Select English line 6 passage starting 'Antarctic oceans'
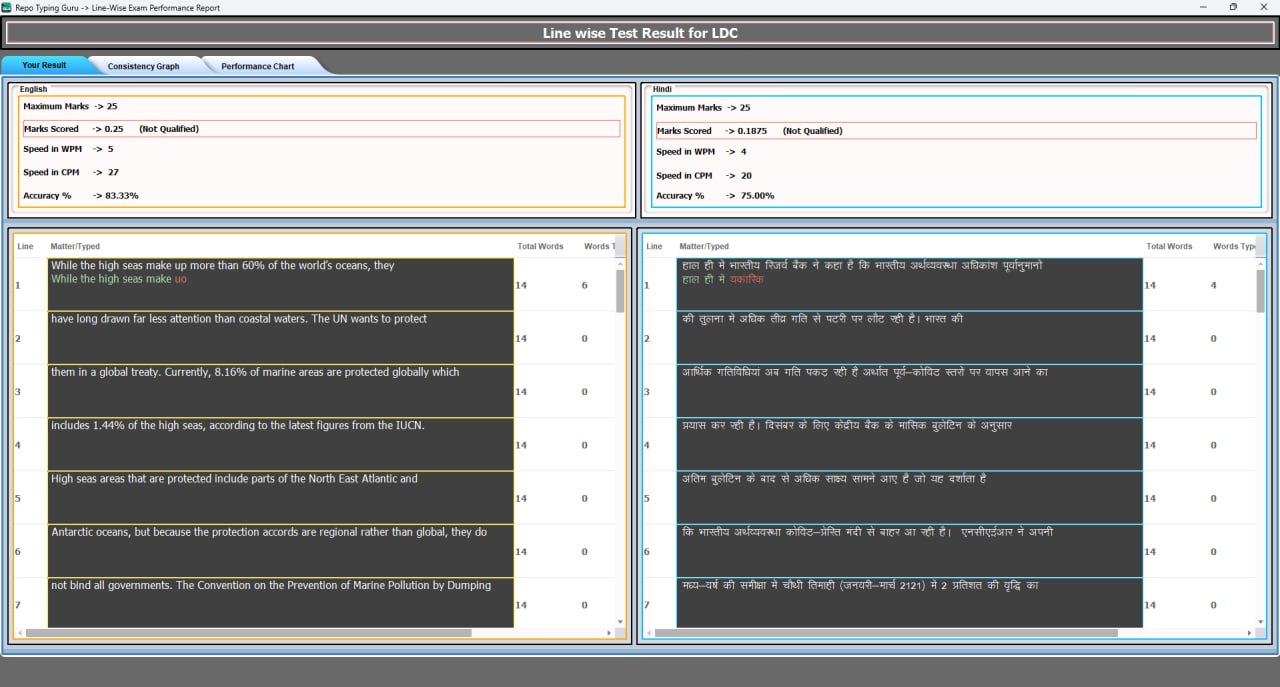1280x687 pixels. [281, 551]
